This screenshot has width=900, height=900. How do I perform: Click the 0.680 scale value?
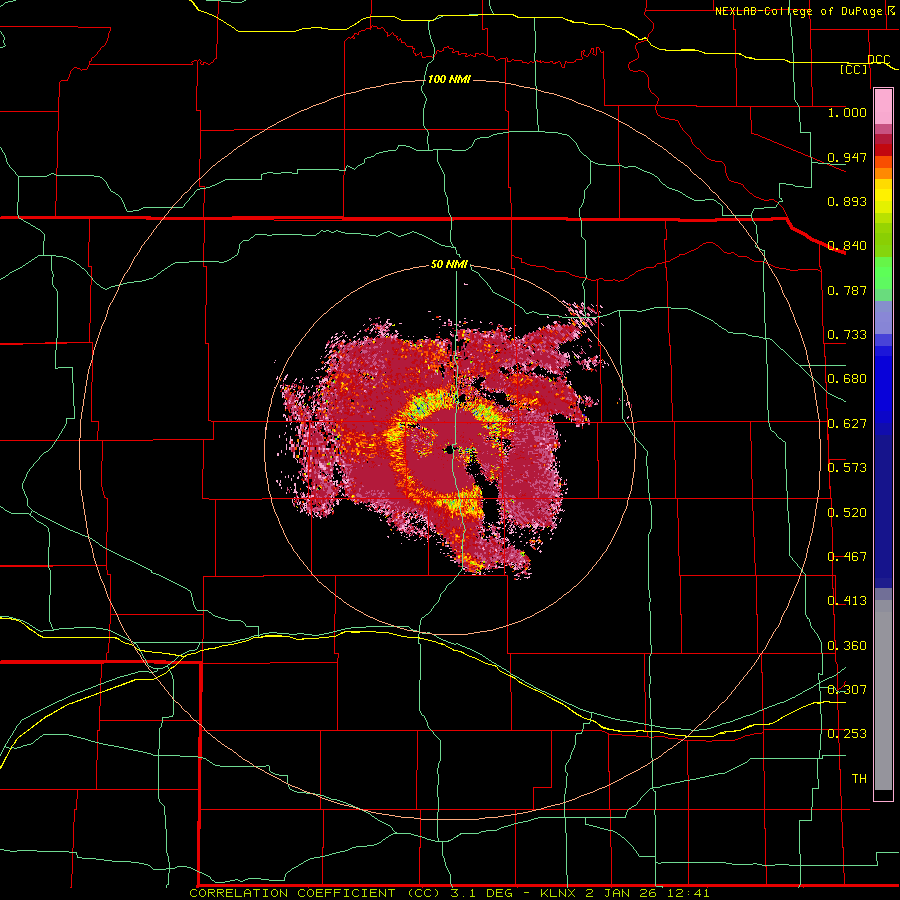(847, 379)
